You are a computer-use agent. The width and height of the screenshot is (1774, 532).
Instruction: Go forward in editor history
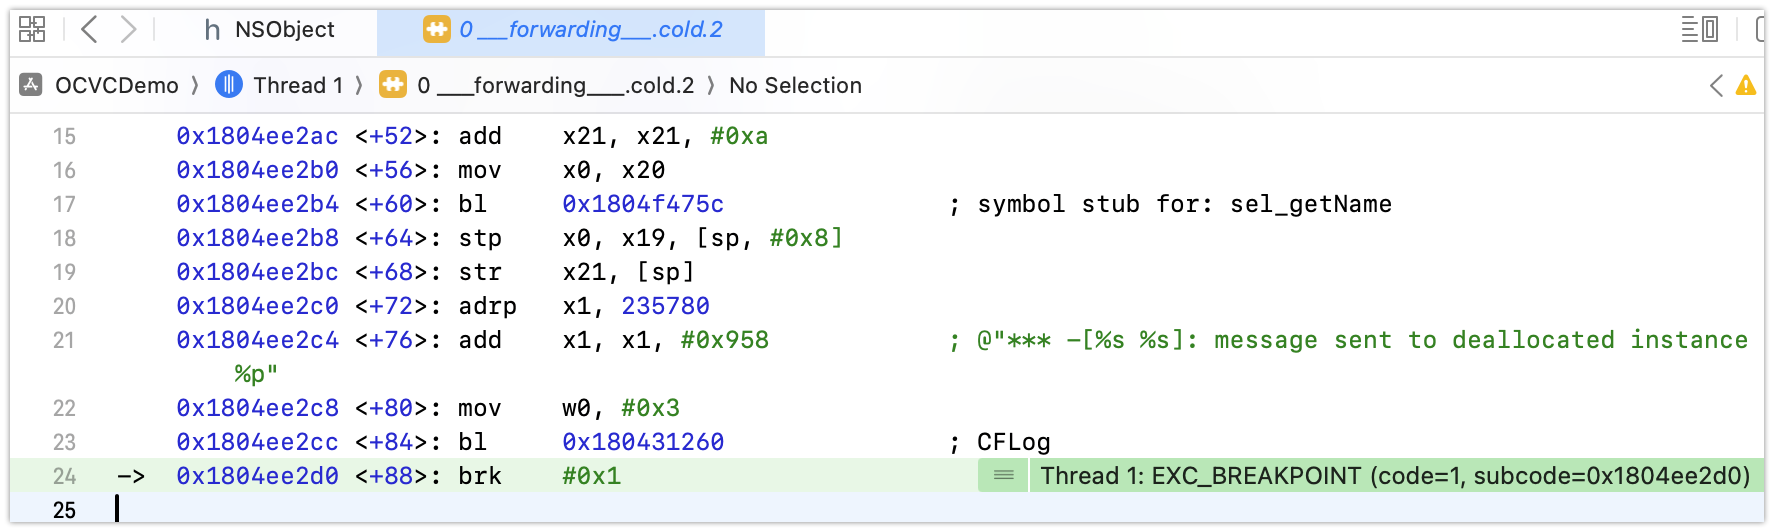tap(128, 30)
